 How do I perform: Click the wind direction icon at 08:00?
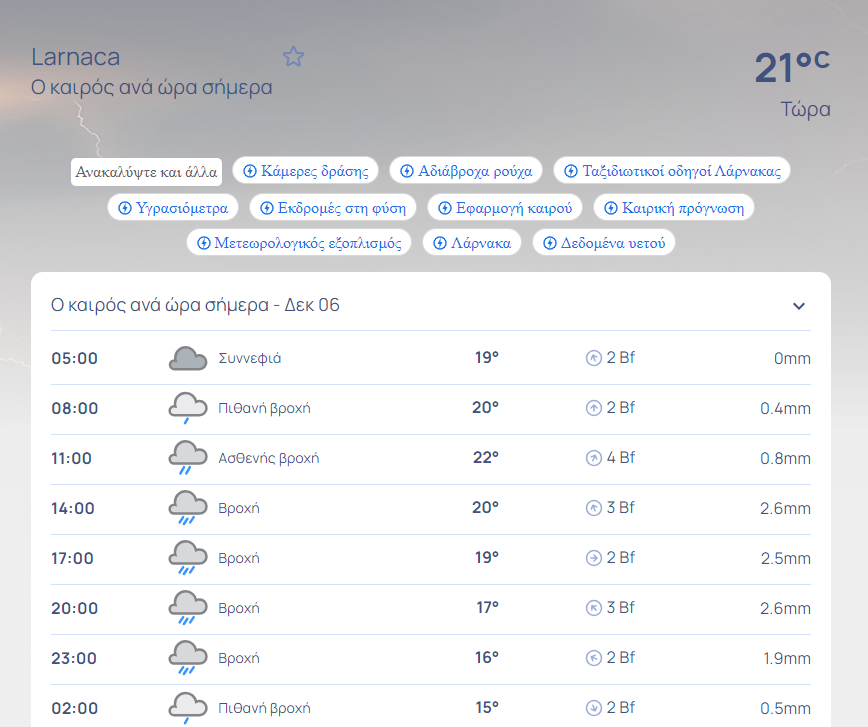click(x=593, y=408)
